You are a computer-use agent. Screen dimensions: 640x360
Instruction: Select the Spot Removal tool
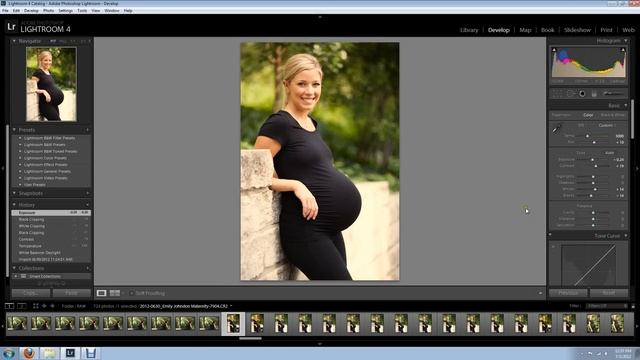tap(570, 94)
